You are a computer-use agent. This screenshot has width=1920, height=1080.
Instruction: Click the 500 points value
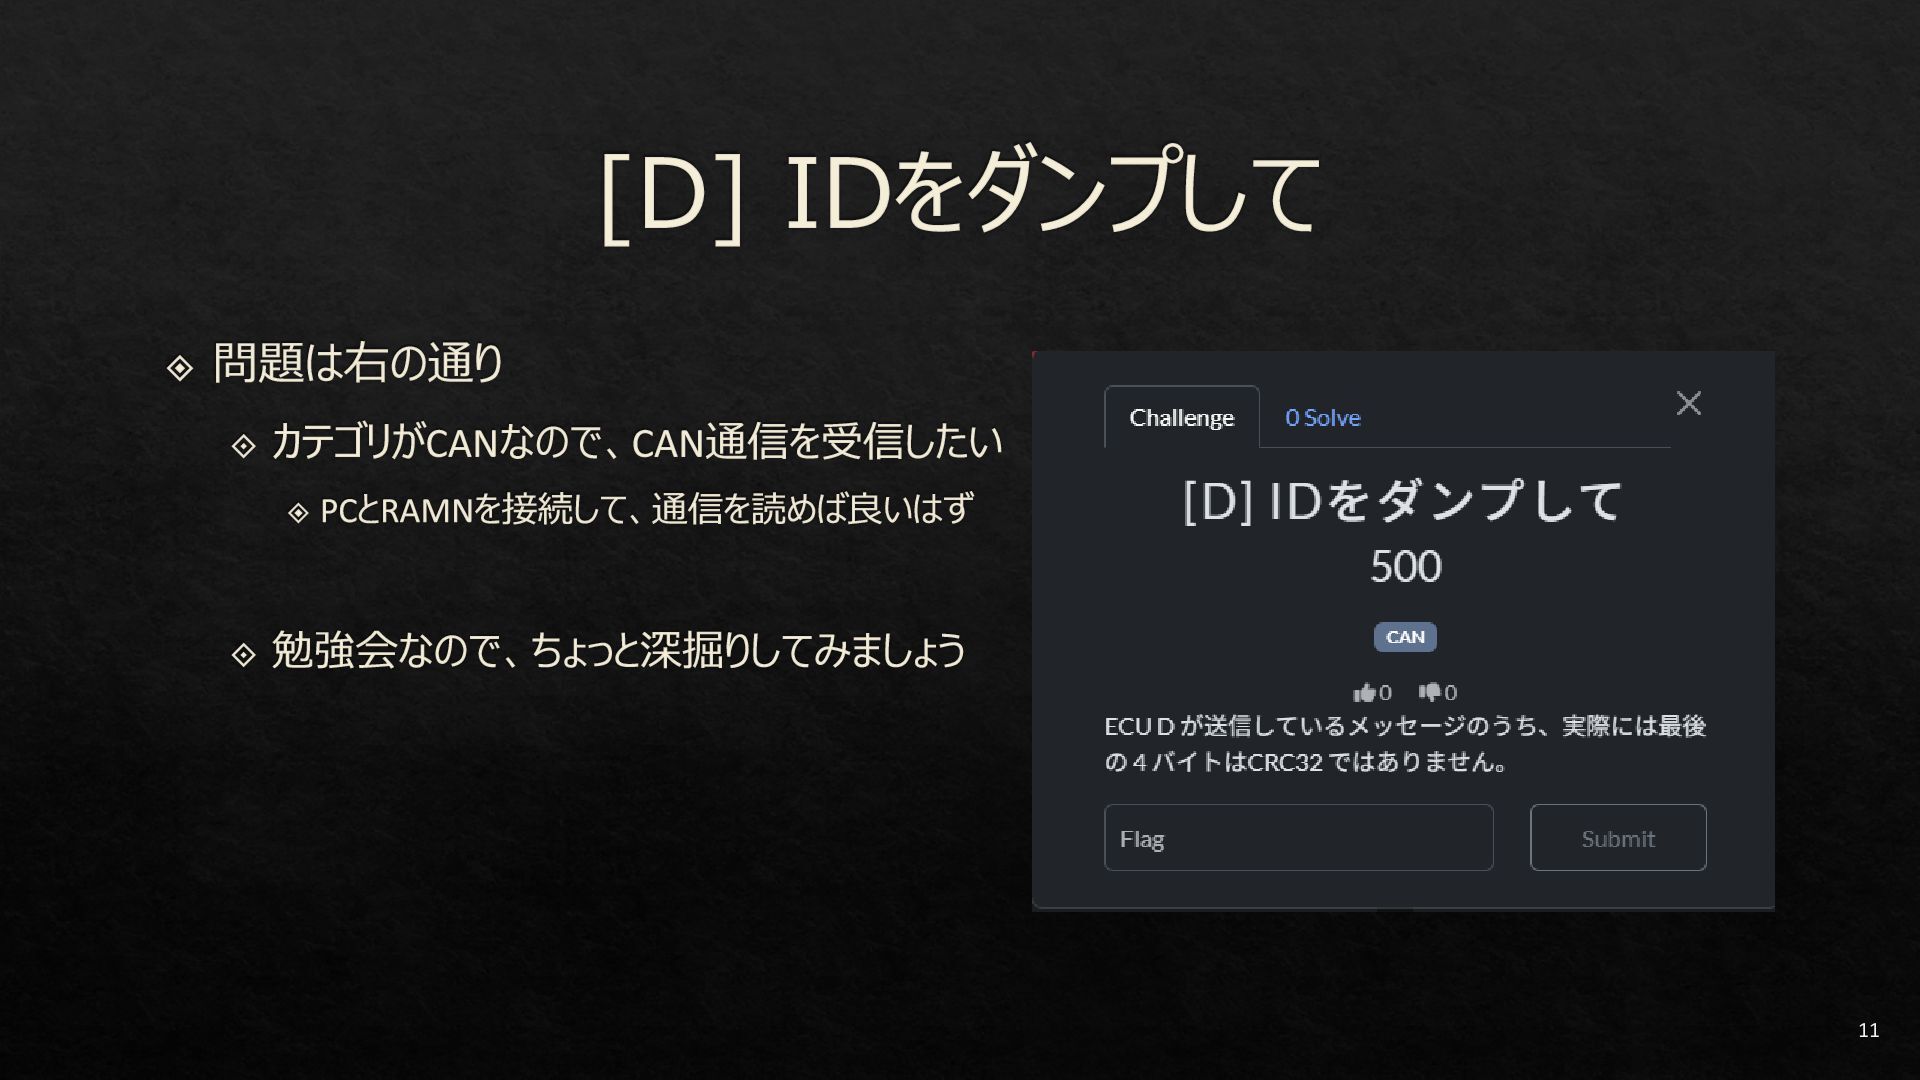pyautogui.click(x=1405, y=566)
